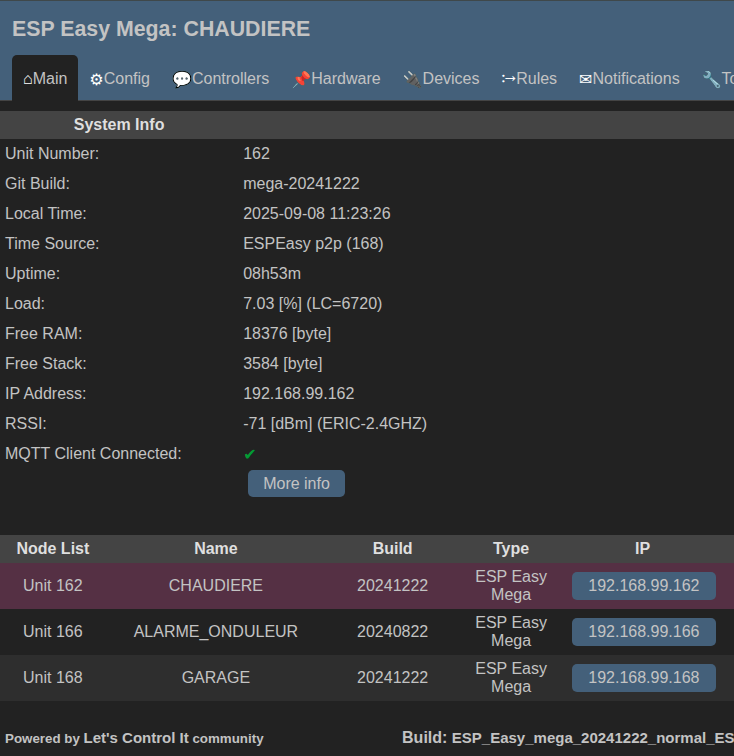Click the System Info header
734x756 pixels.
(x=119, y=125)
